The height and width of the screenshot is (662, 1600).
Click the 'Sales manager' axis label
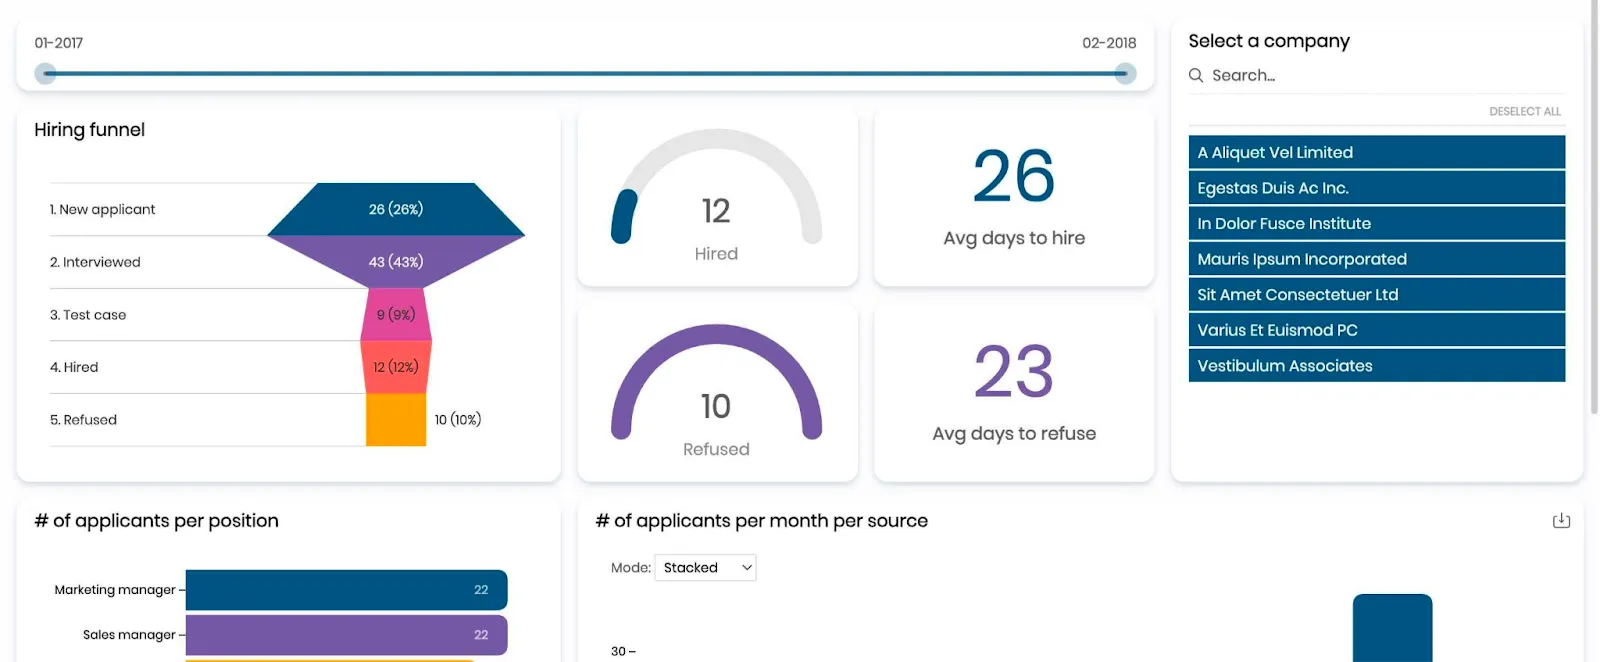tap(129, 635)
